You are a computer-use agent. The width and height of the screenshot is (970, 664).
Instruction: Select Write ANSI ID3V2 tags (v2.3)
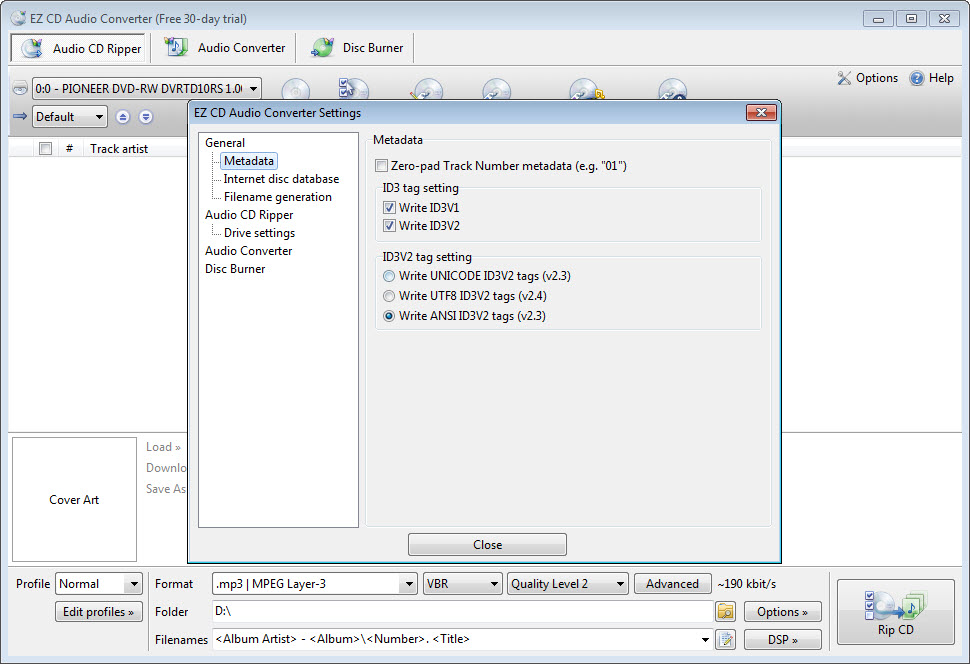coord(388,316)
